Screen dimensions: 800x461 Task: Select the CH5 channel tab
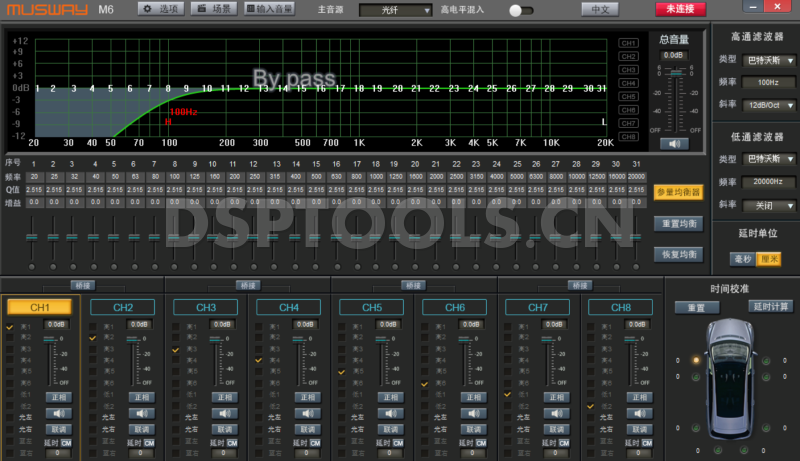(x=371, y=307)
